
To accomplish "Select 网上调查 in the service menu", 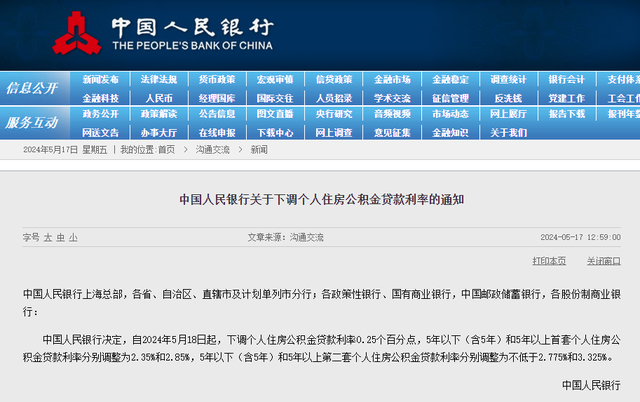I will (334, 133).
